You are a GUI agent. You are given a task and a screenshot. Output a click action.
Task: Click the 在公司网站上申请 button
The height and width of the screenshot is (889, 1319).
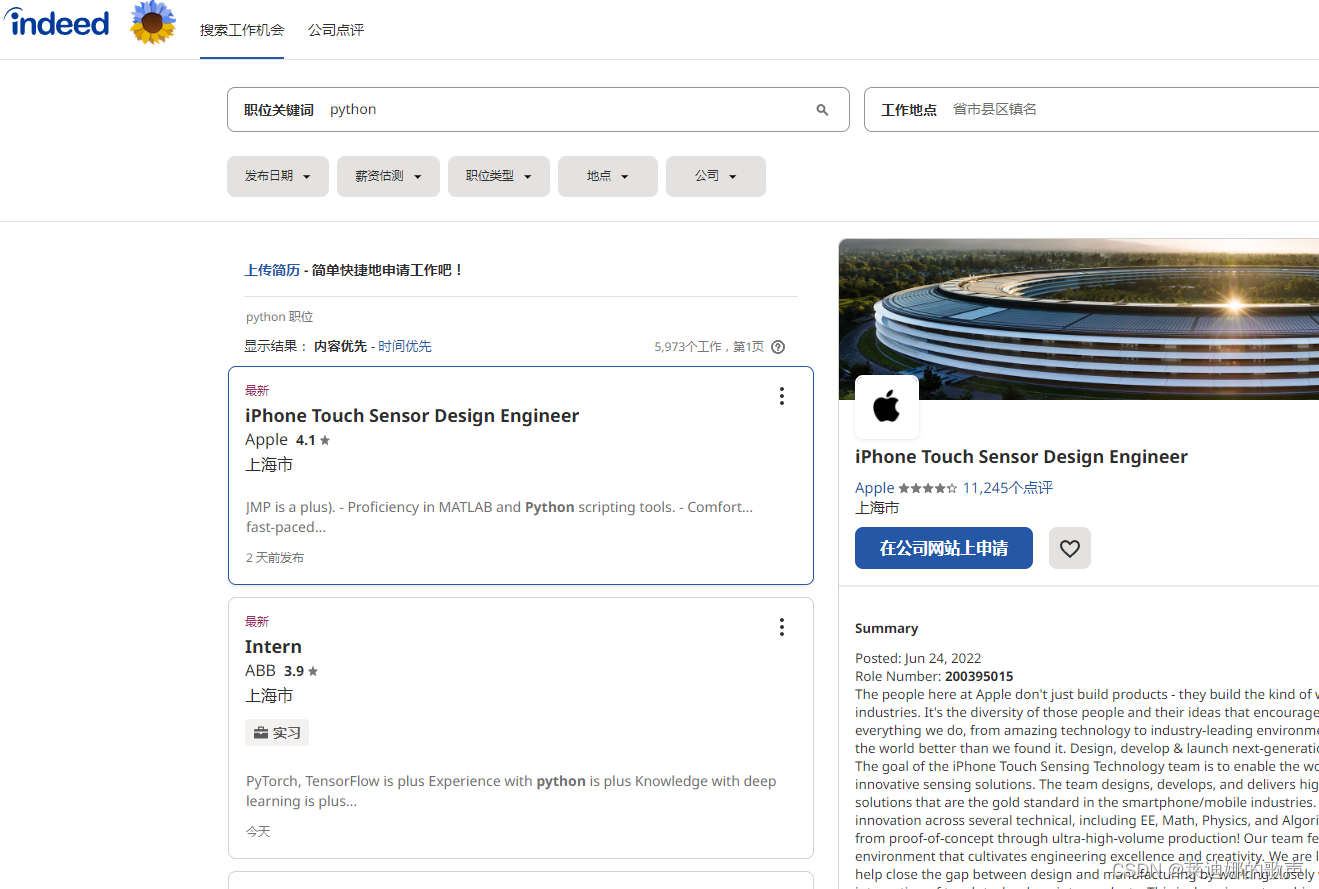point(944,548)
